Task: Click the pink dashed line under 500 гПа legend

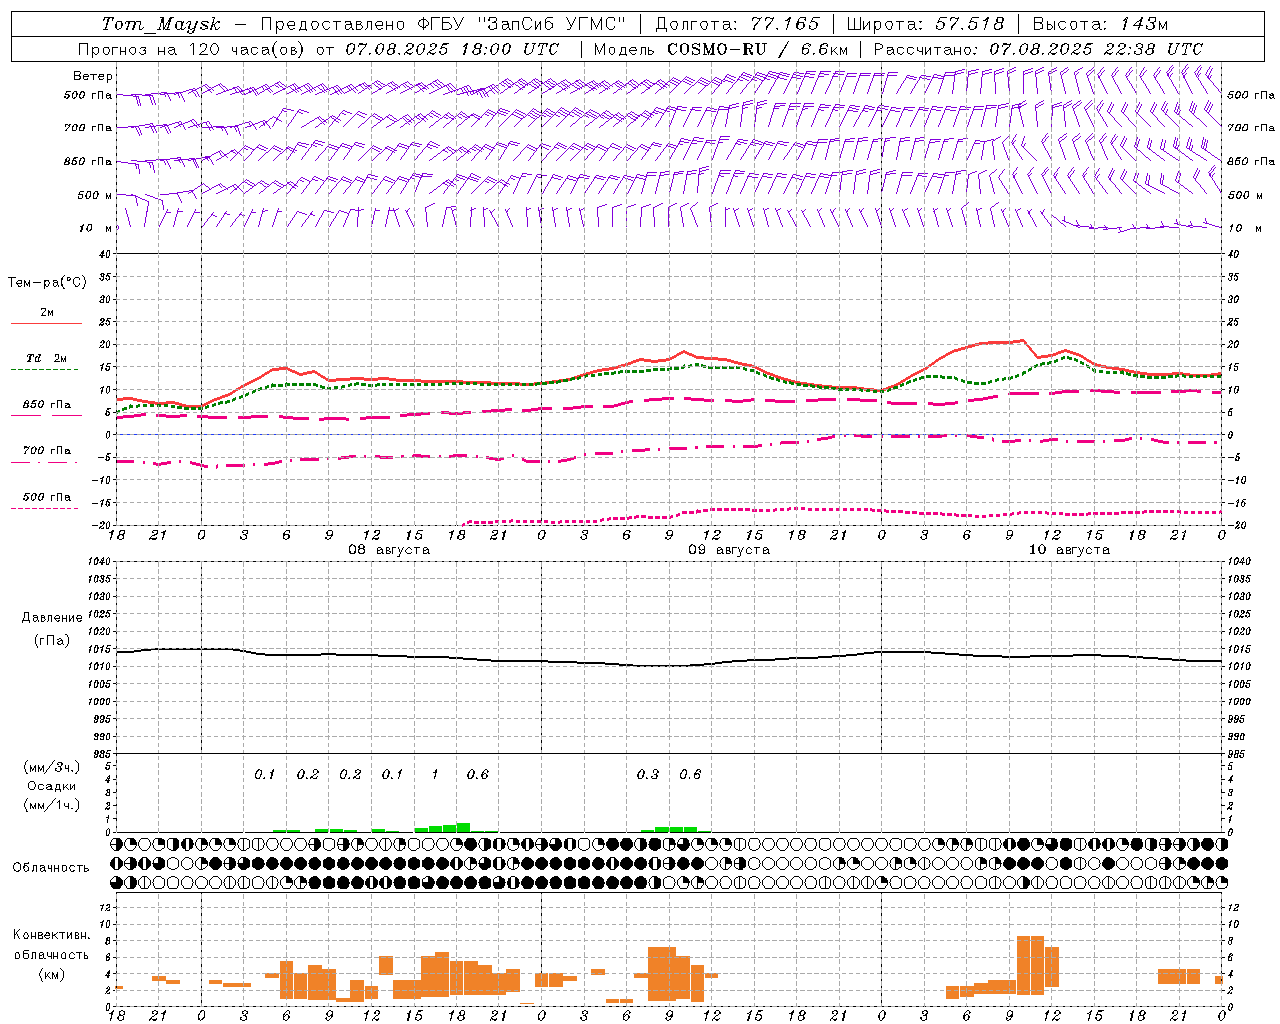Action: pos(44,508)
